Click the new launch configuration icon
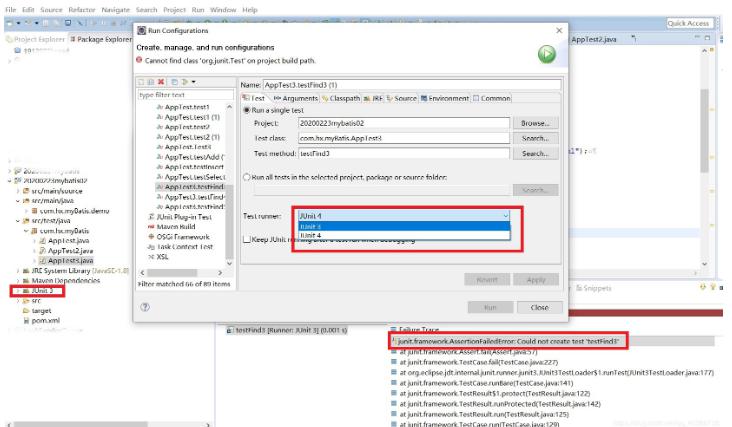The width and height of the screenshot is (732, 427). (141, 82)
